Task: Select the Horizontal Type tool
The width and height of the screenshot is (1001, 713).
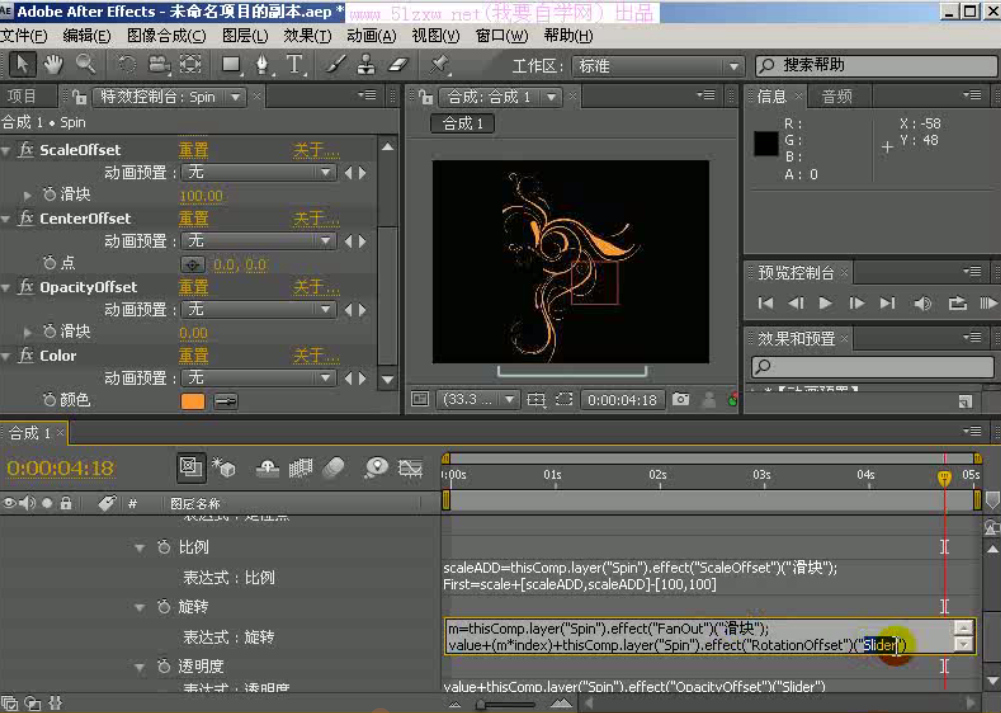Action: pos(294,64)
